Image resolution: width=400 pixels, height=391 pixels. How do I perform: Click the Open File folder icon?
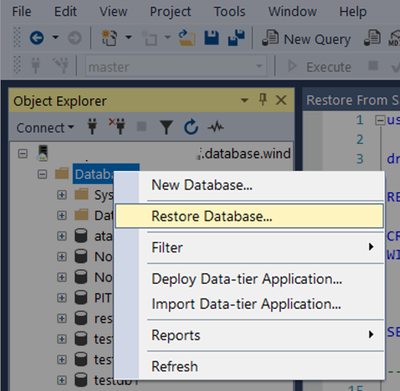187,38
